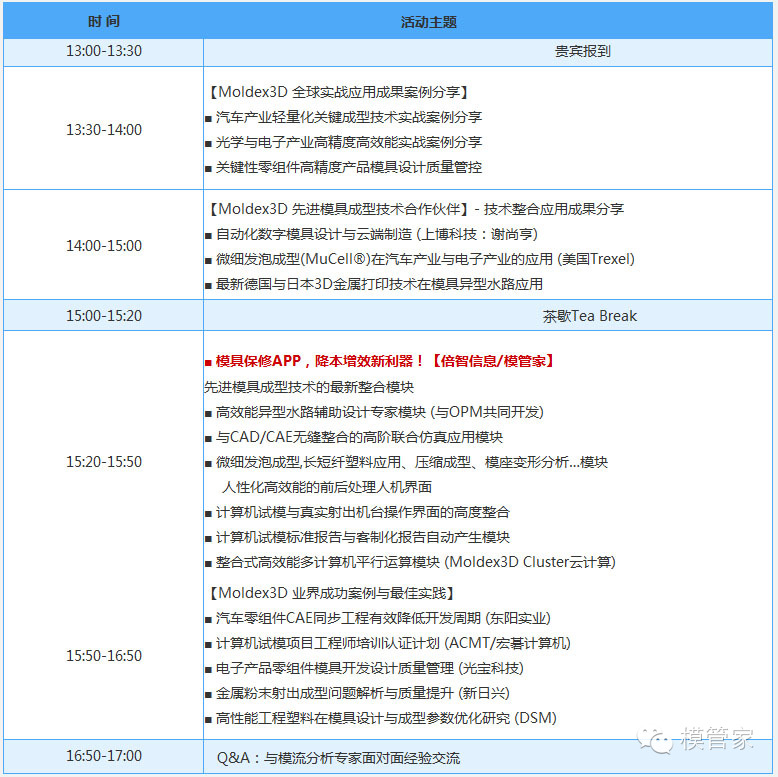Image resolution: width=778 pixels, height=777 pixels.
Task: Click Moldex3D 先进模具成型技术合作伙伴 heading
Action: (x=415, y=209)
